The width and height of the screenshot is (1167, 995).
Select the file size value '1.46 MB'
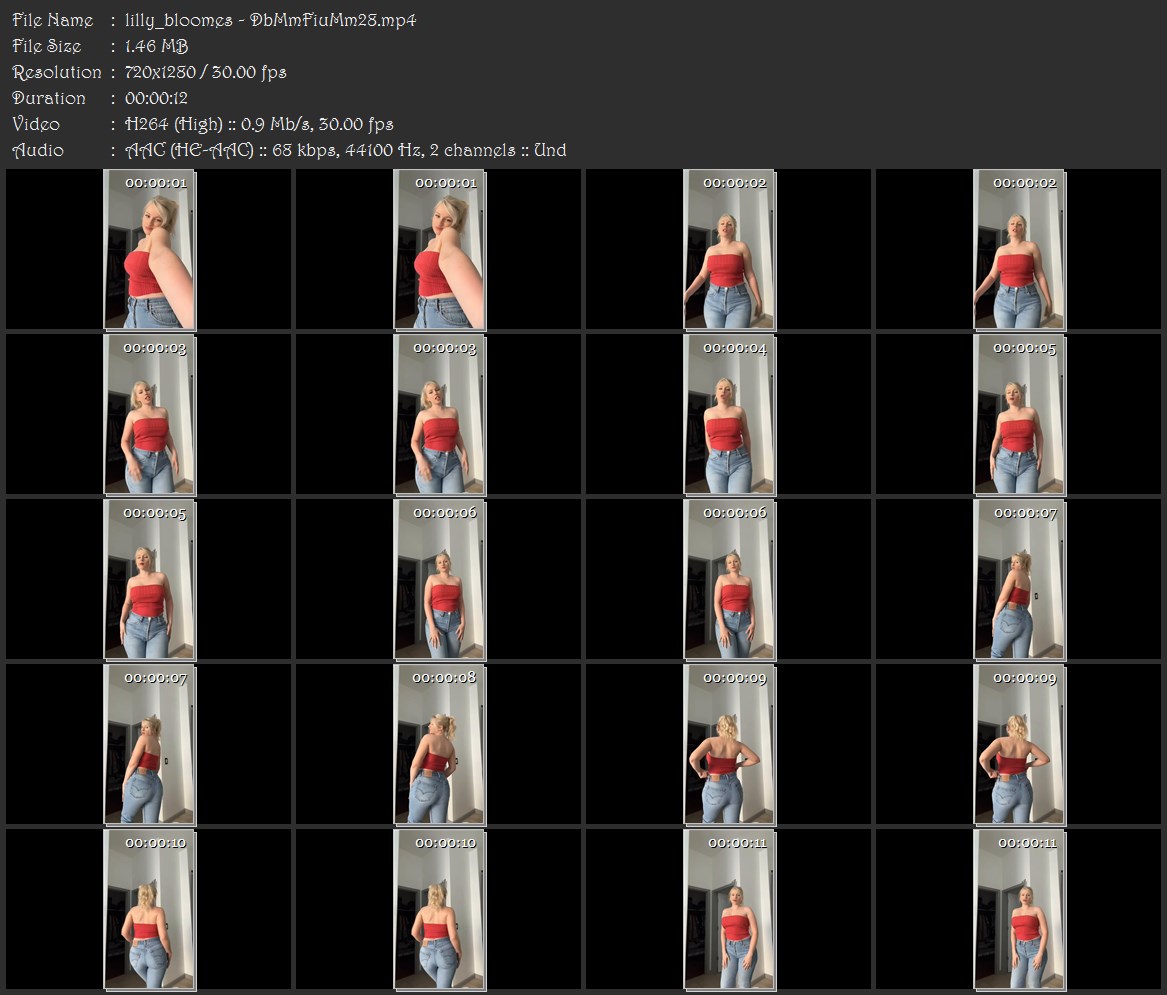click(x=156, y=46)
